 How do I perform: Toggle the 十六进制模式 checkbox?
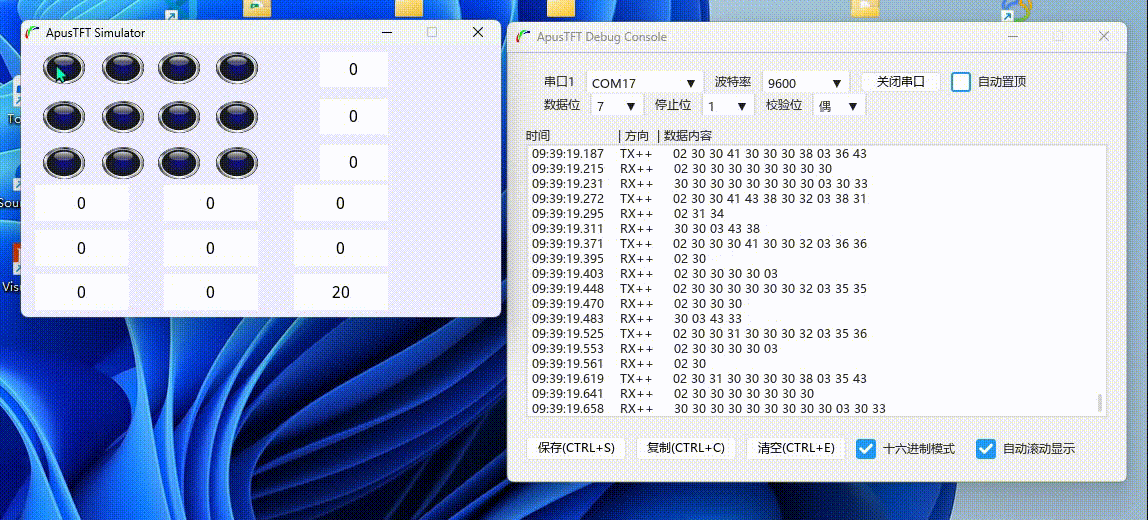tap(866, 449)
